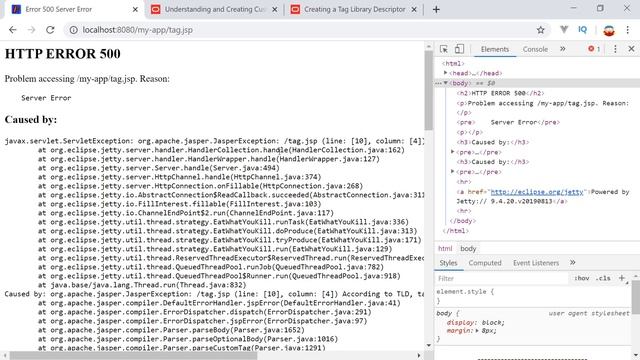Click the page's horizontal scrollbar thumb
This screenshot has height=360, width=640.
tap(133, 356)
